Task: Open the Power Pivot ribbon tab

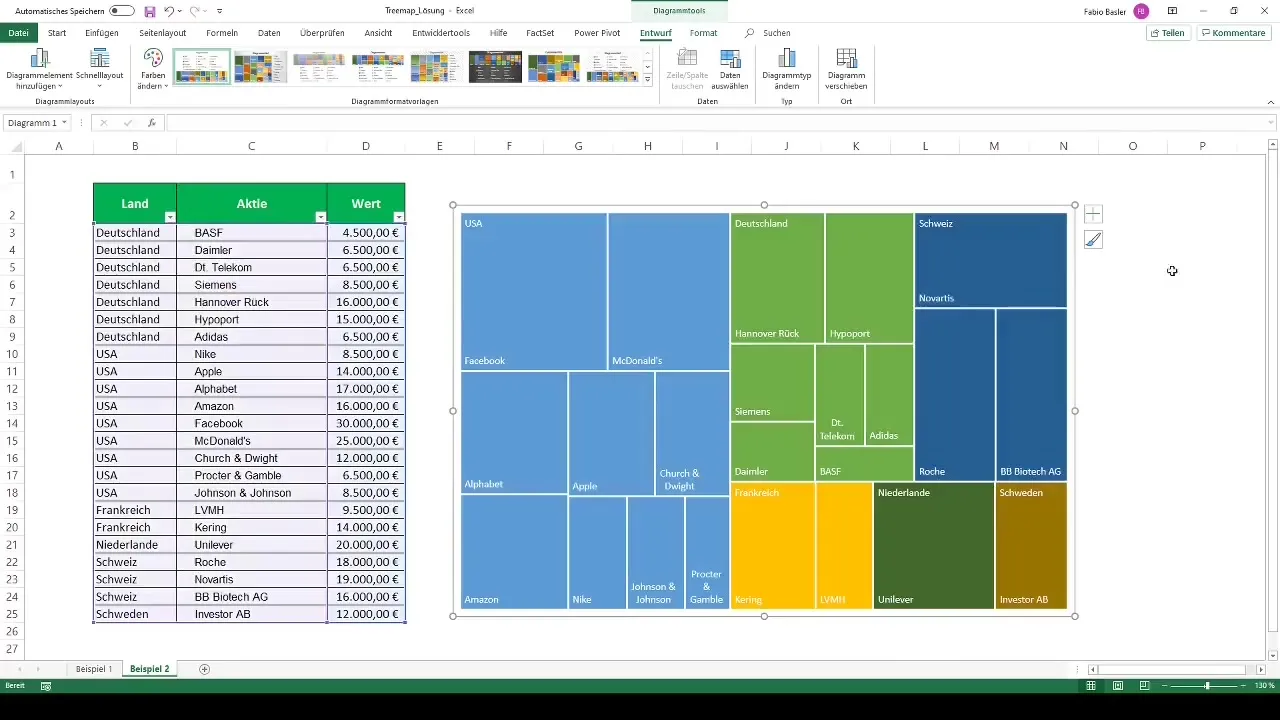Action: [597, 33]
